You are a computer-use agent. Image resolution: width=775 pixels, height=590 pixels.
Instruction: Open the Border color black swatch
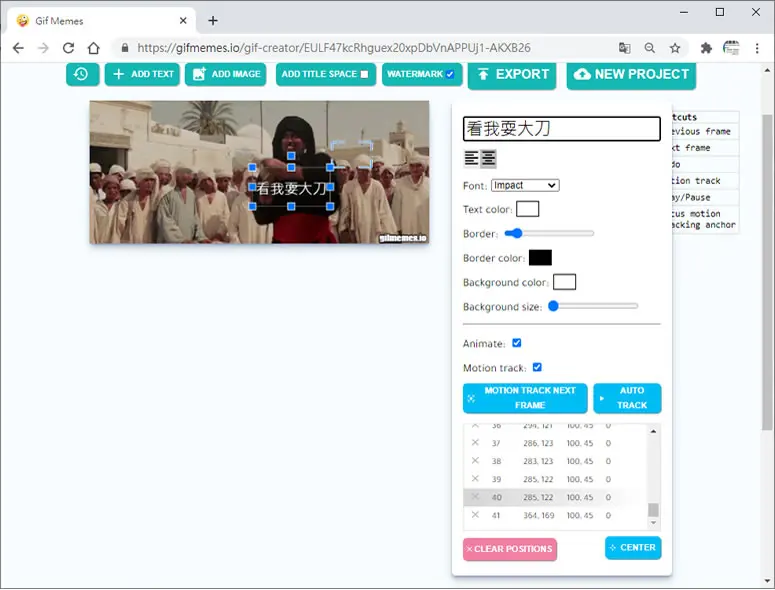tap(540, 257)
